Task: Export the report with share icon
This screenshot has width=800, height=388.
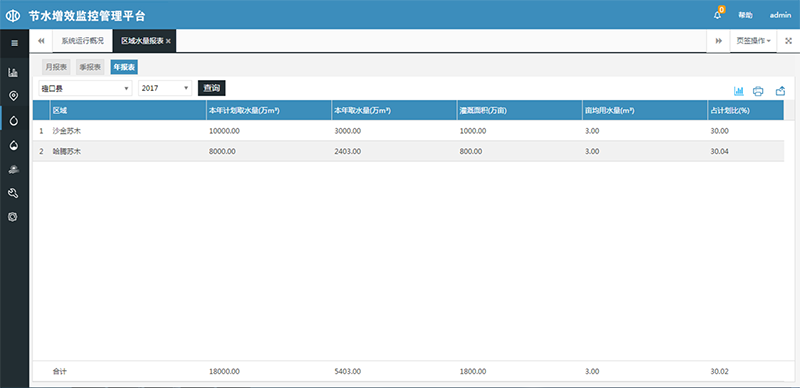Action: point(780,91)
